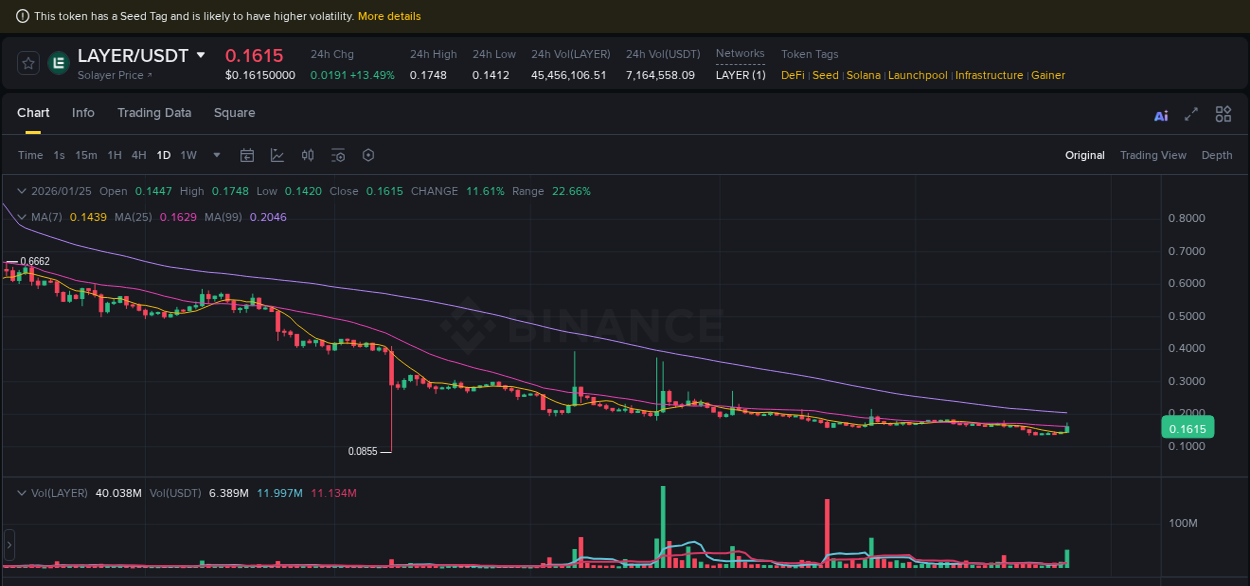Click the green 0.1615 price tag
Screen dimensions: 1250x586
pos(1187,427)
